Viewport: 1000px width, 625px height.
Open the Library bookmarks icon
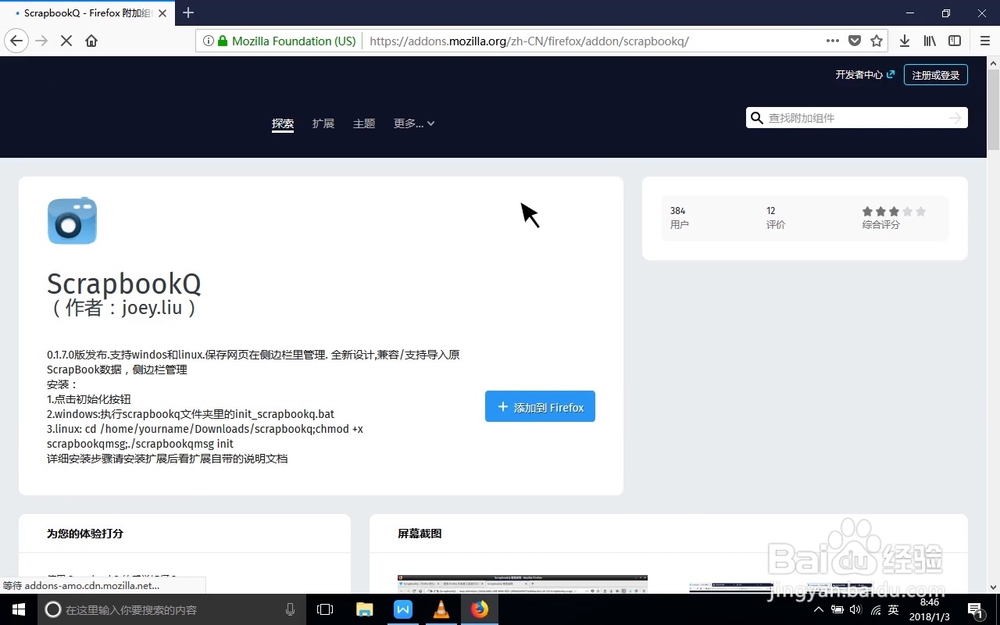[930, 41]
